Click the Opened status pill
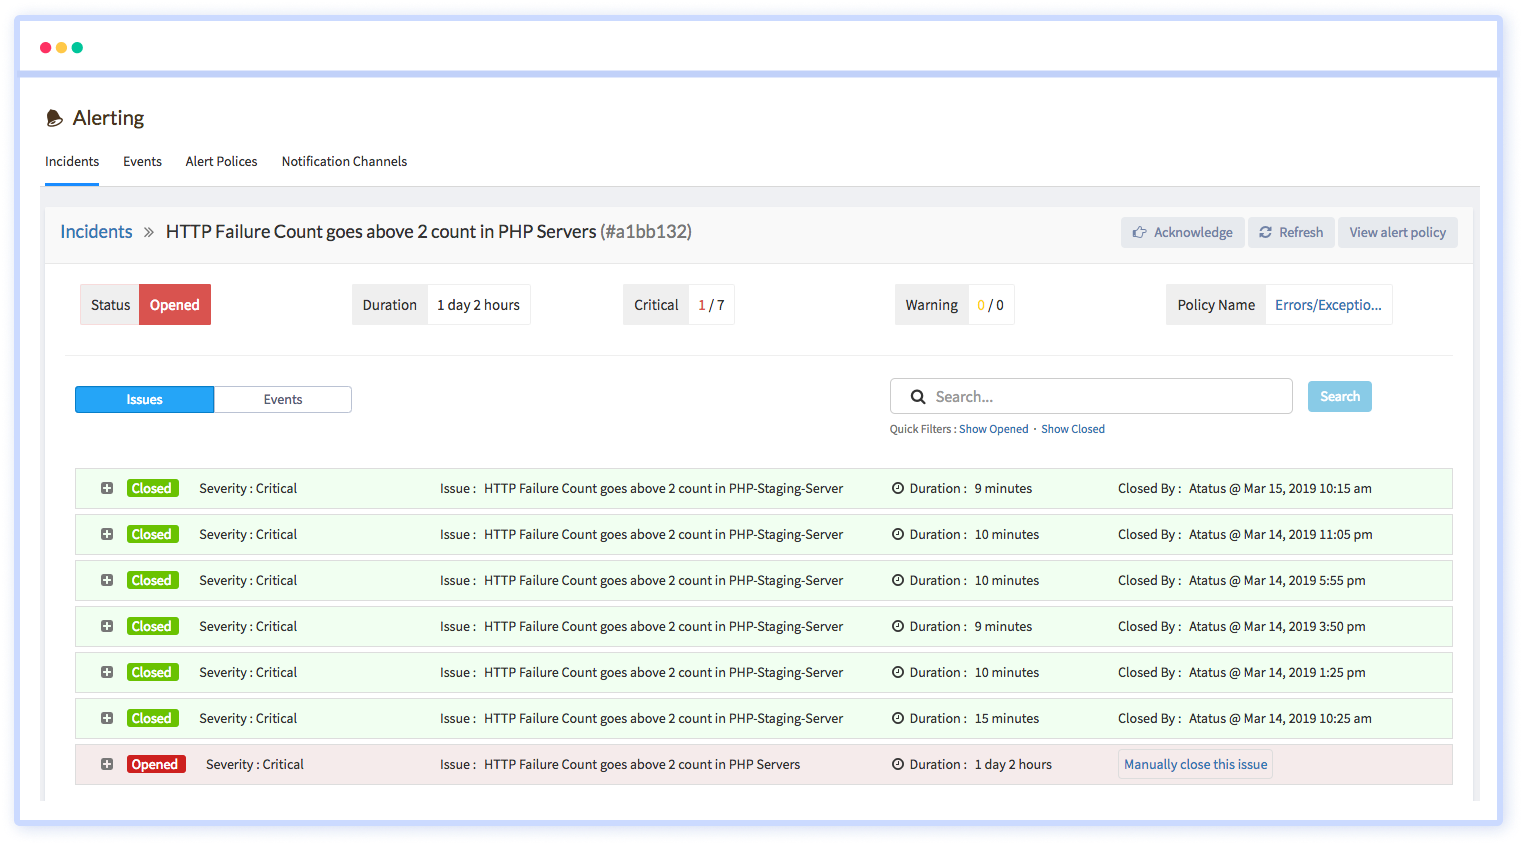1523x845 pixels. pyautogui.click(x=174, y=304)
